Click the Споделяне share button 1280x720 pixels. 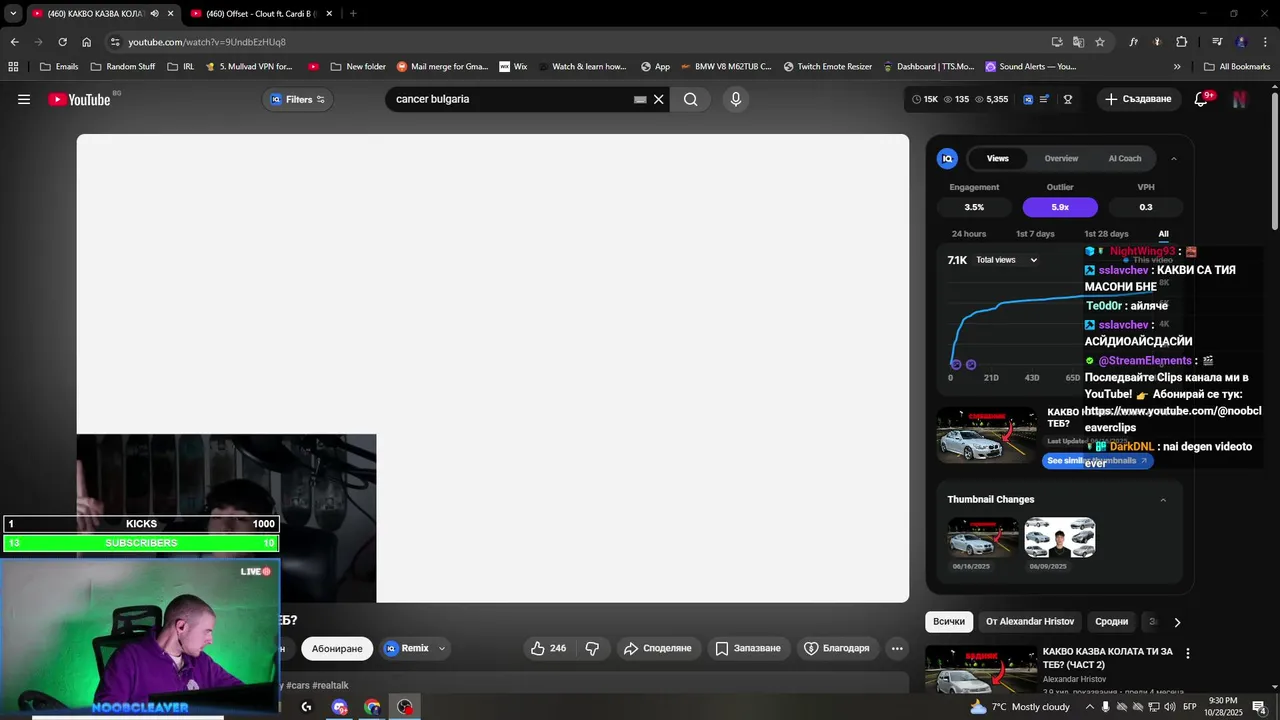(x=658, y=649)
